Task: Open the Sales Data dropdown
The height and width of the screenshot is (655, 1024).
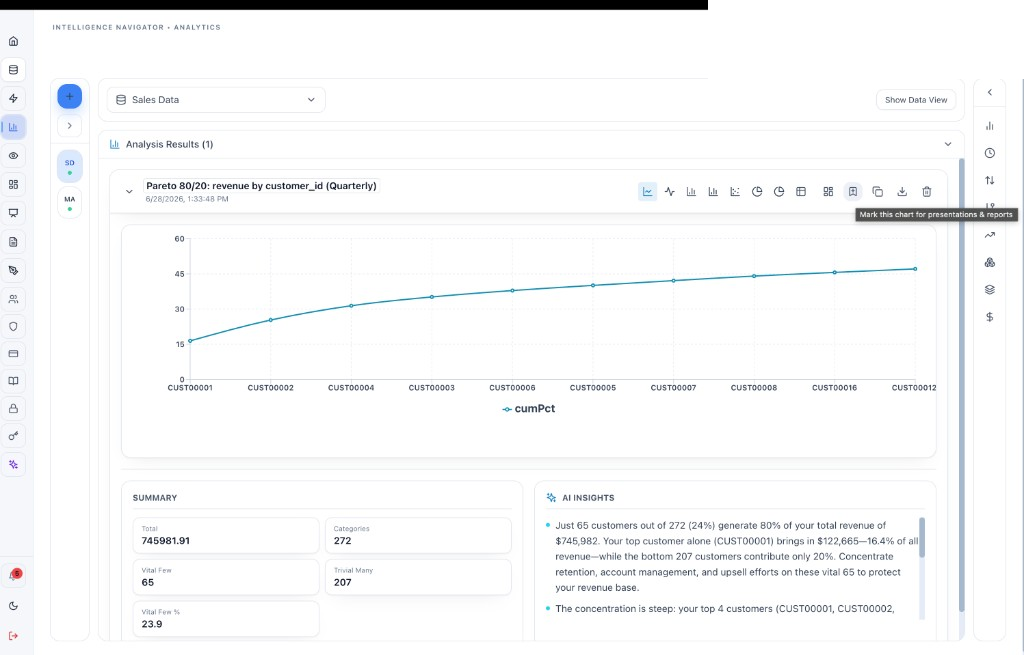Action: point(216,100)
